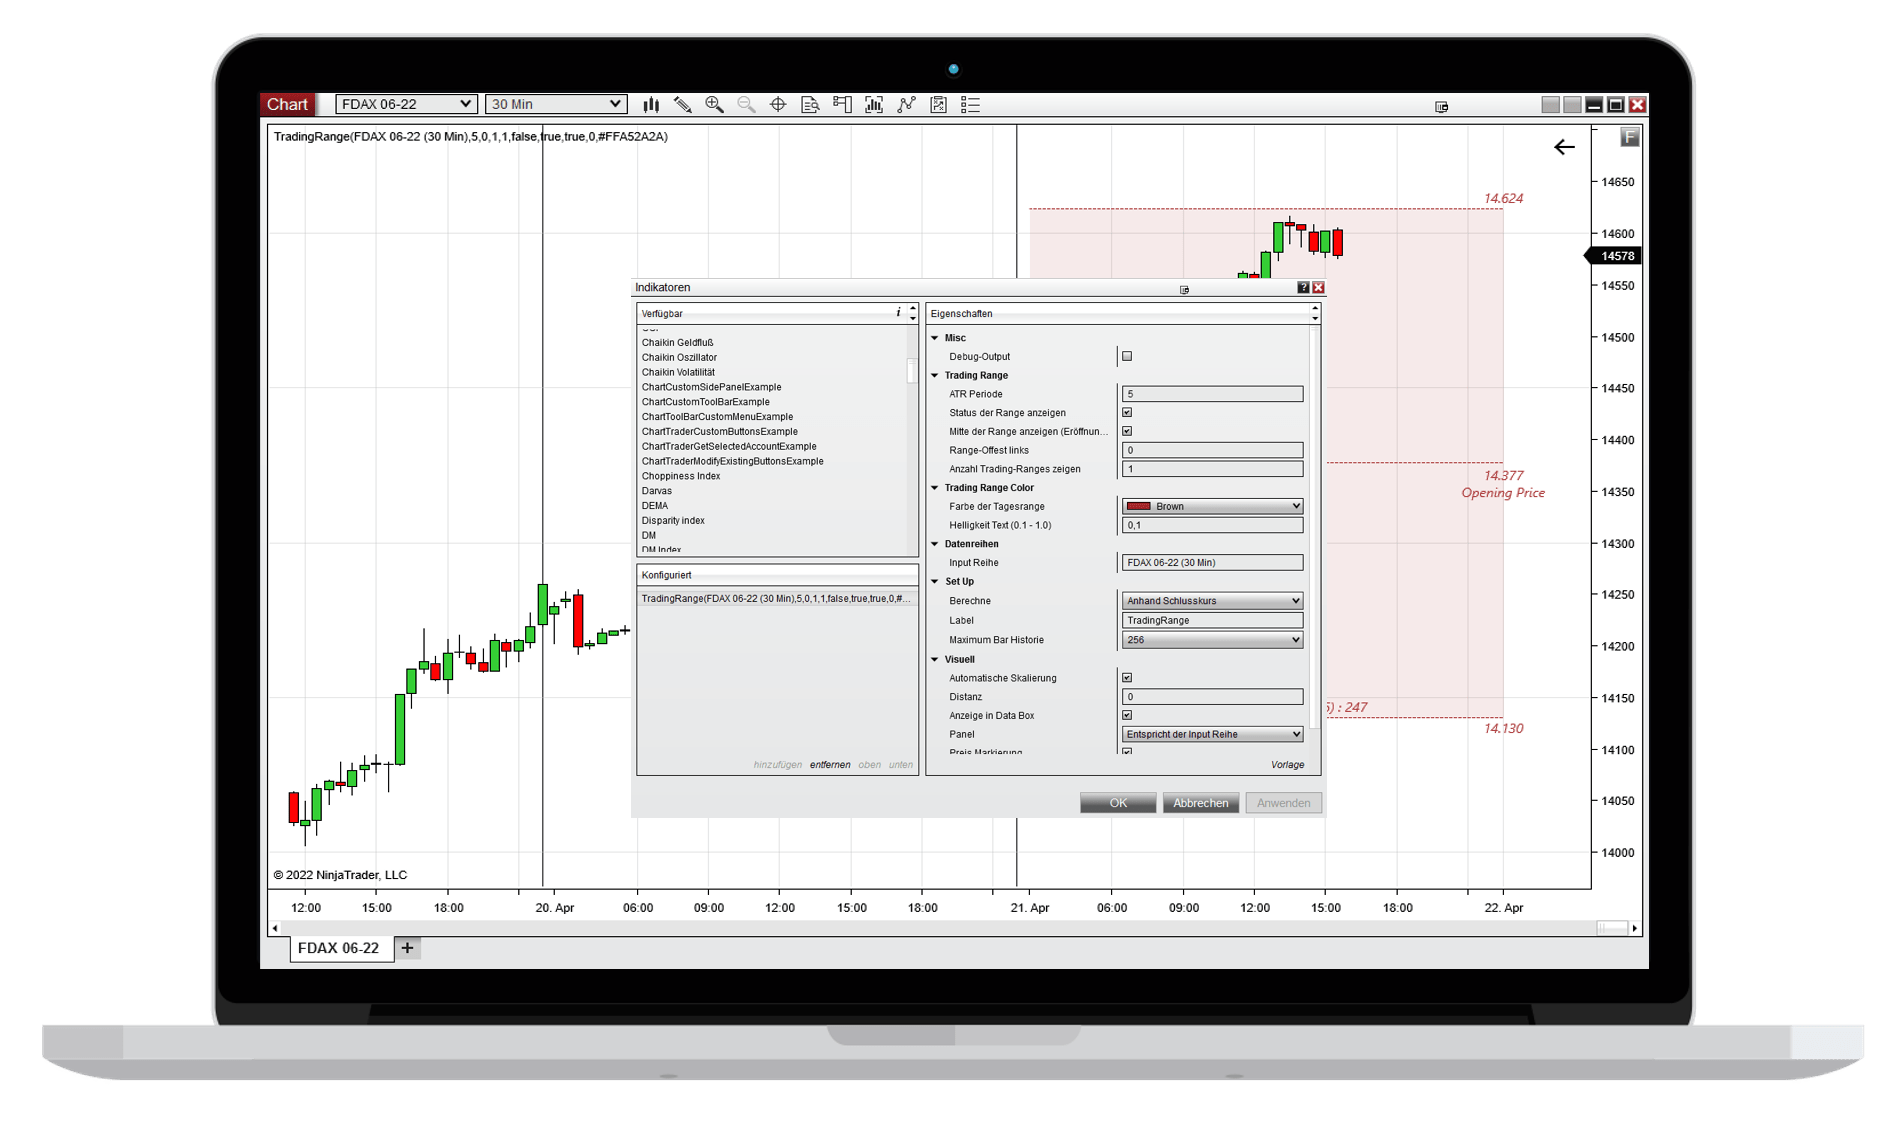The width and height of the screenshot is (1900, 1125).
Task: Select the pencil drawing tools icon
Action: coord(683,104)
